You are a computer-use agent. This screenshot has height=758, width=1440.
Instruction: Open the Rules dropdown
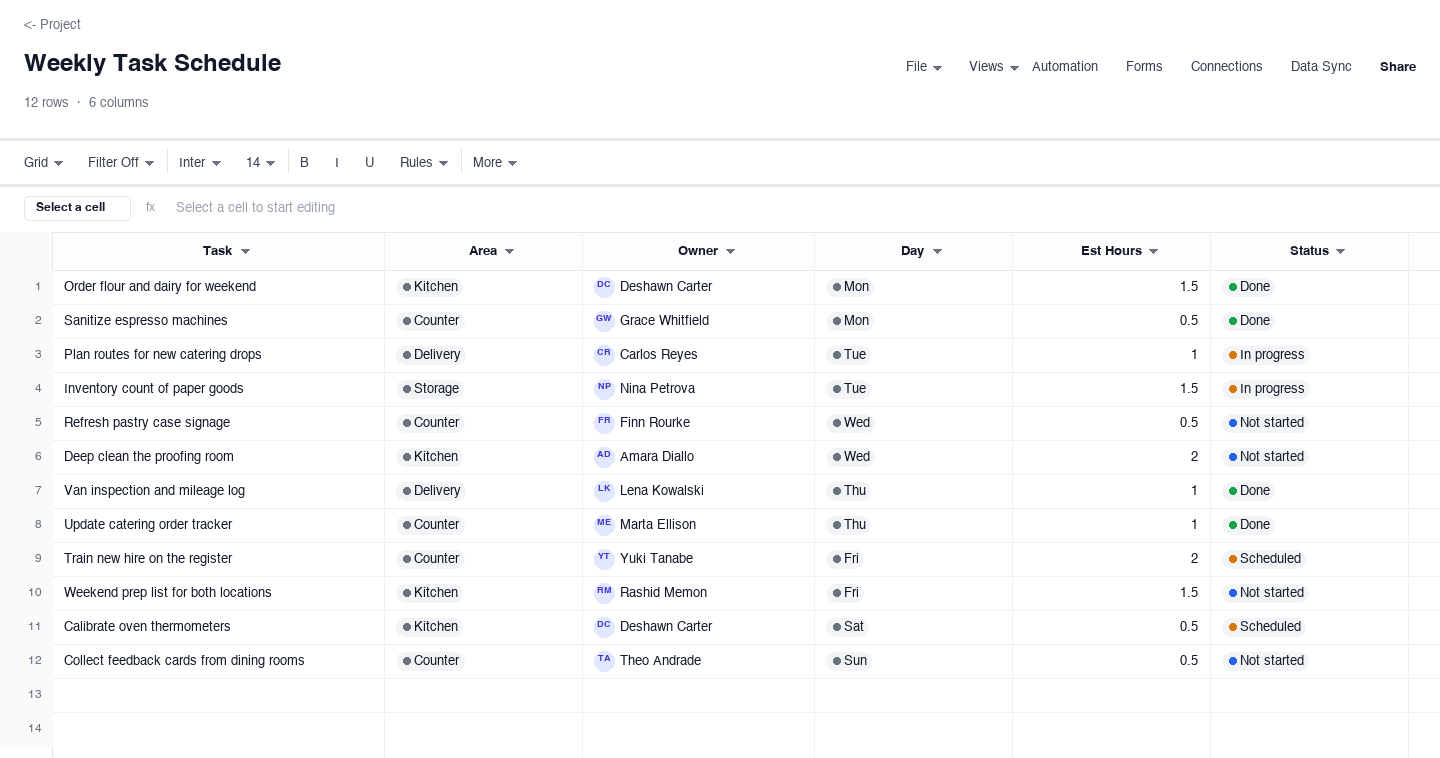424,162
